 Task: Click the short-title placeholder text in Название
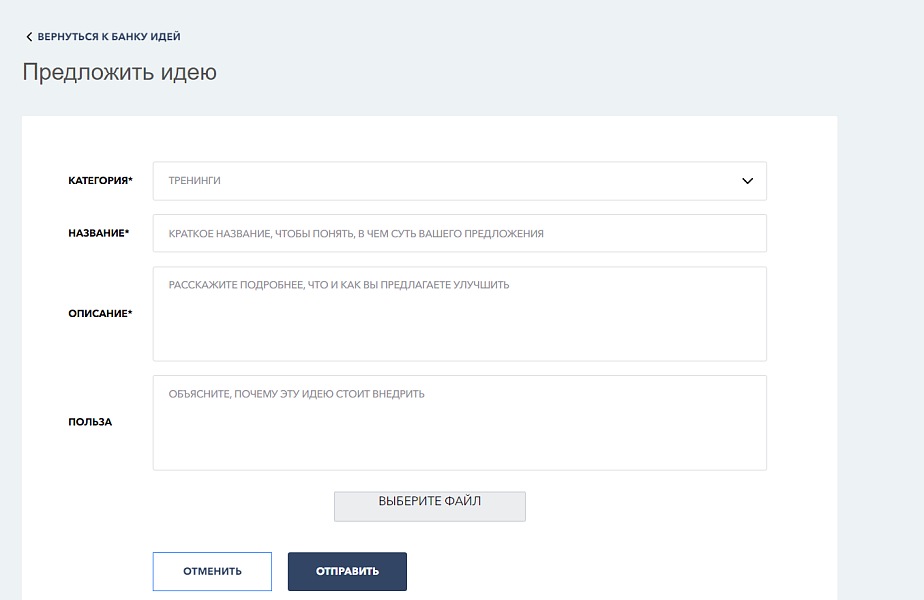[x=356, y=233]
